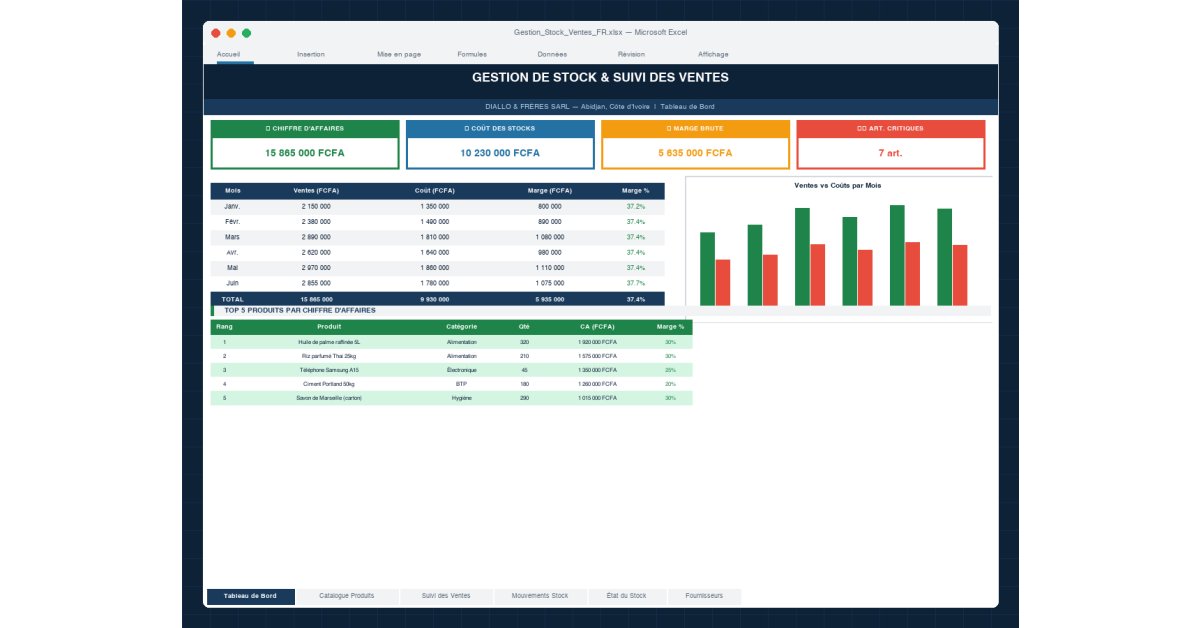
Task: Switch to the Insertion ribbon tab
Action: point(311,54)
